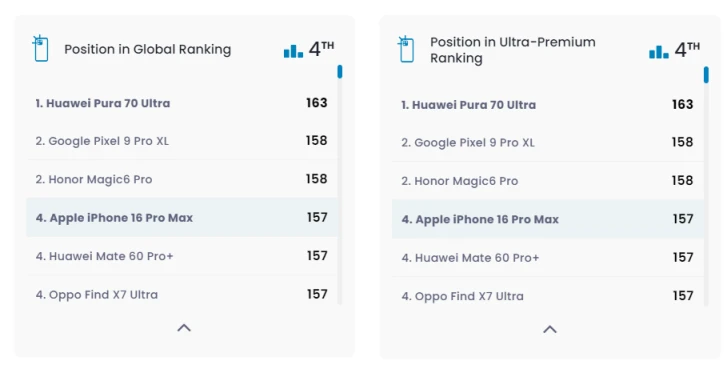This screenshot has width=727, height=365.
Task: Select highlighted Apple iPhone 16 Pro Max global row
Action: click(x=182, y=218)
